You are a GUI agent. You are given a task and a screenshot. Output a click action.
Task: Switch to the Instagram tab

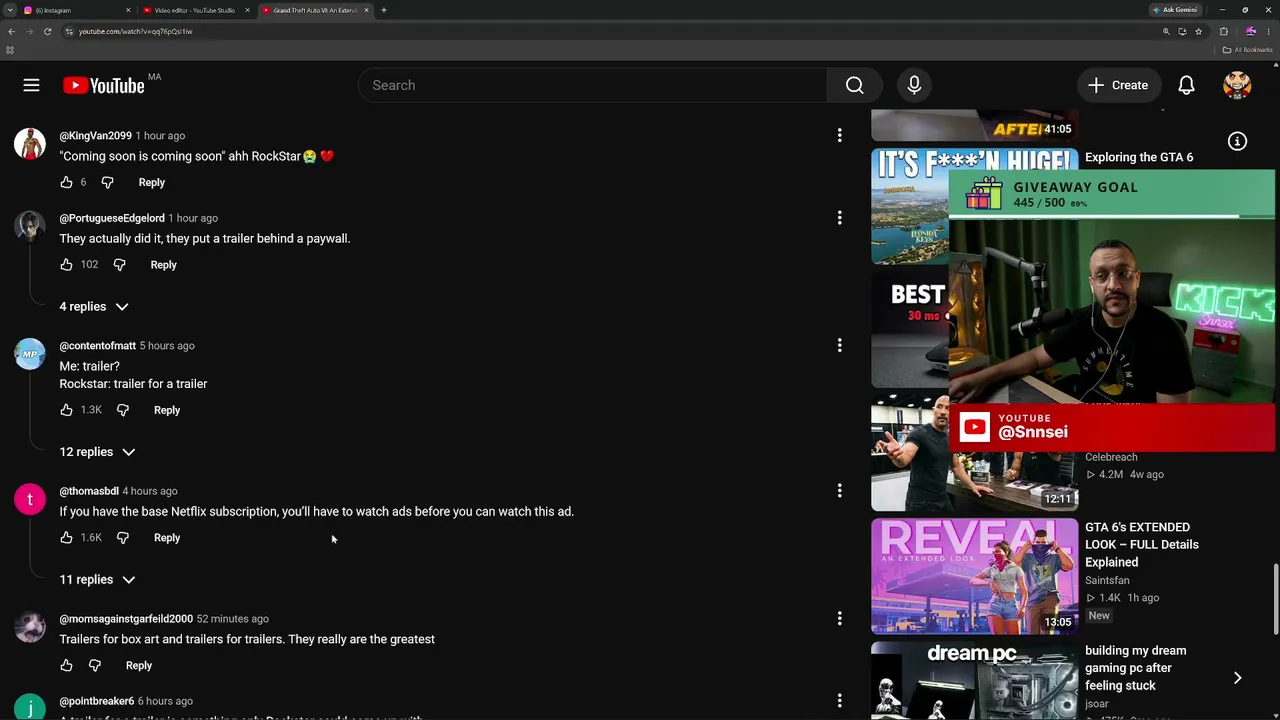pyautogui.click(x=78, y=10)
